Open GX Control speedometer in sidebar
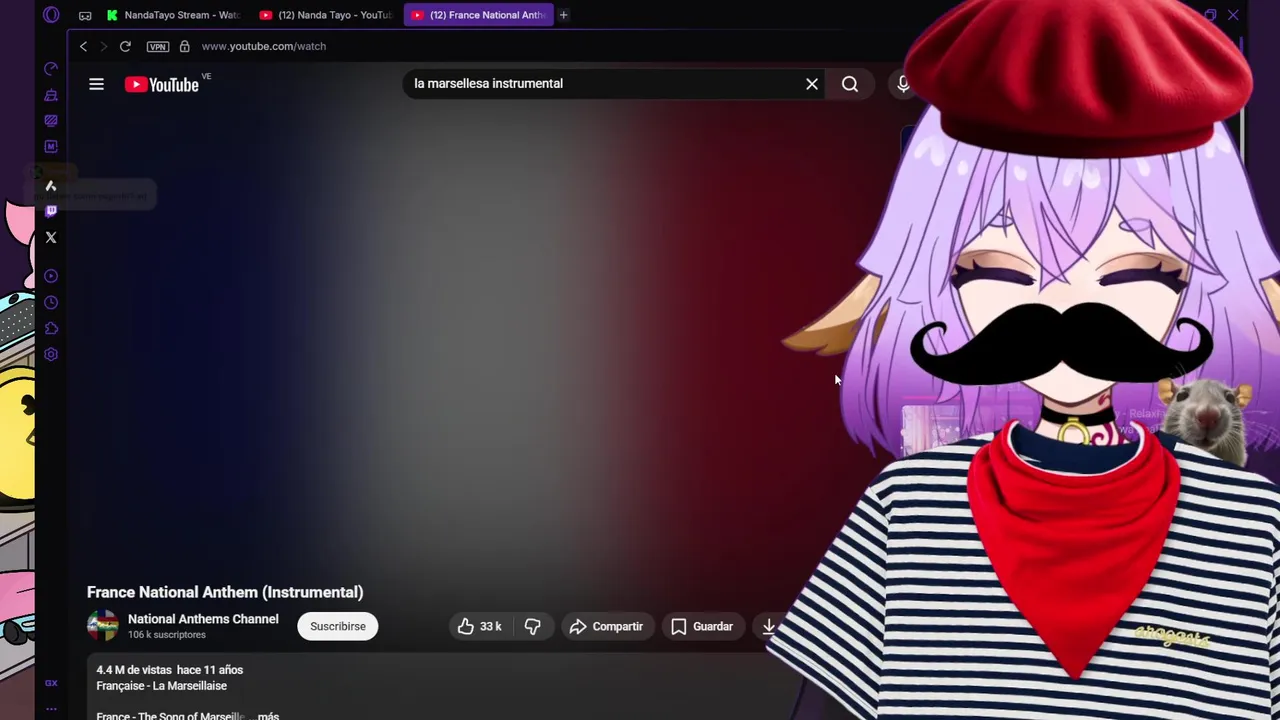This screenshot has height=720, width=1280. point(51,69)
